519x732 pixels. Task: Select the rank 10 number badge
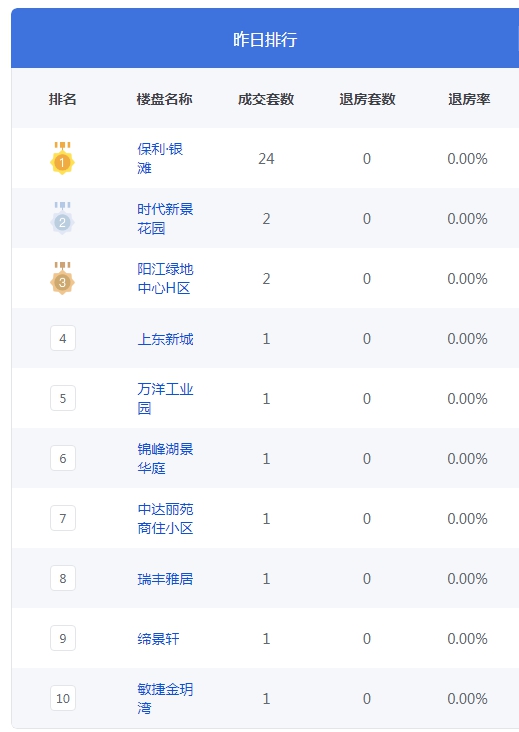[63, 698]
